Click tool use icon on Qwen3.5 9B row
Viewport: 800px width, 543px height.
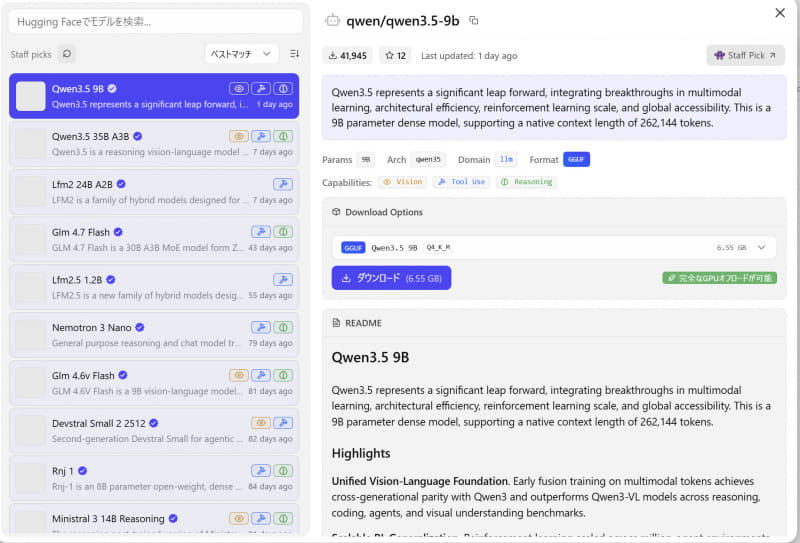point(261,88)
